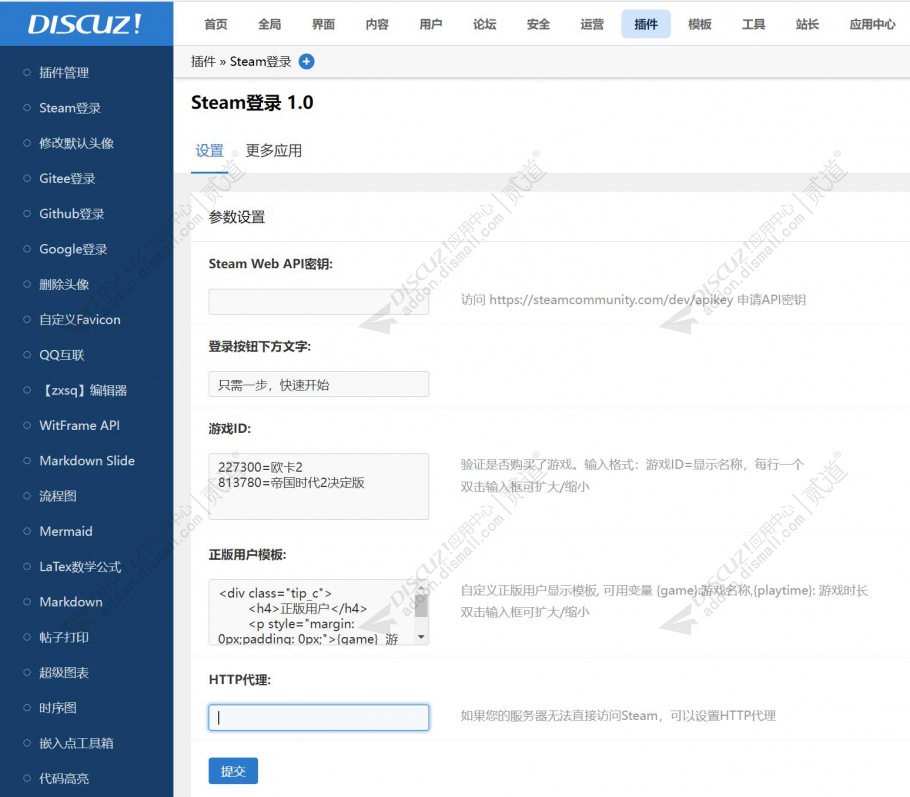This screenshot has height=797, width=910.
Task: Click the template textarea scroll-down arrow
Action: click(x=421, y=637)
